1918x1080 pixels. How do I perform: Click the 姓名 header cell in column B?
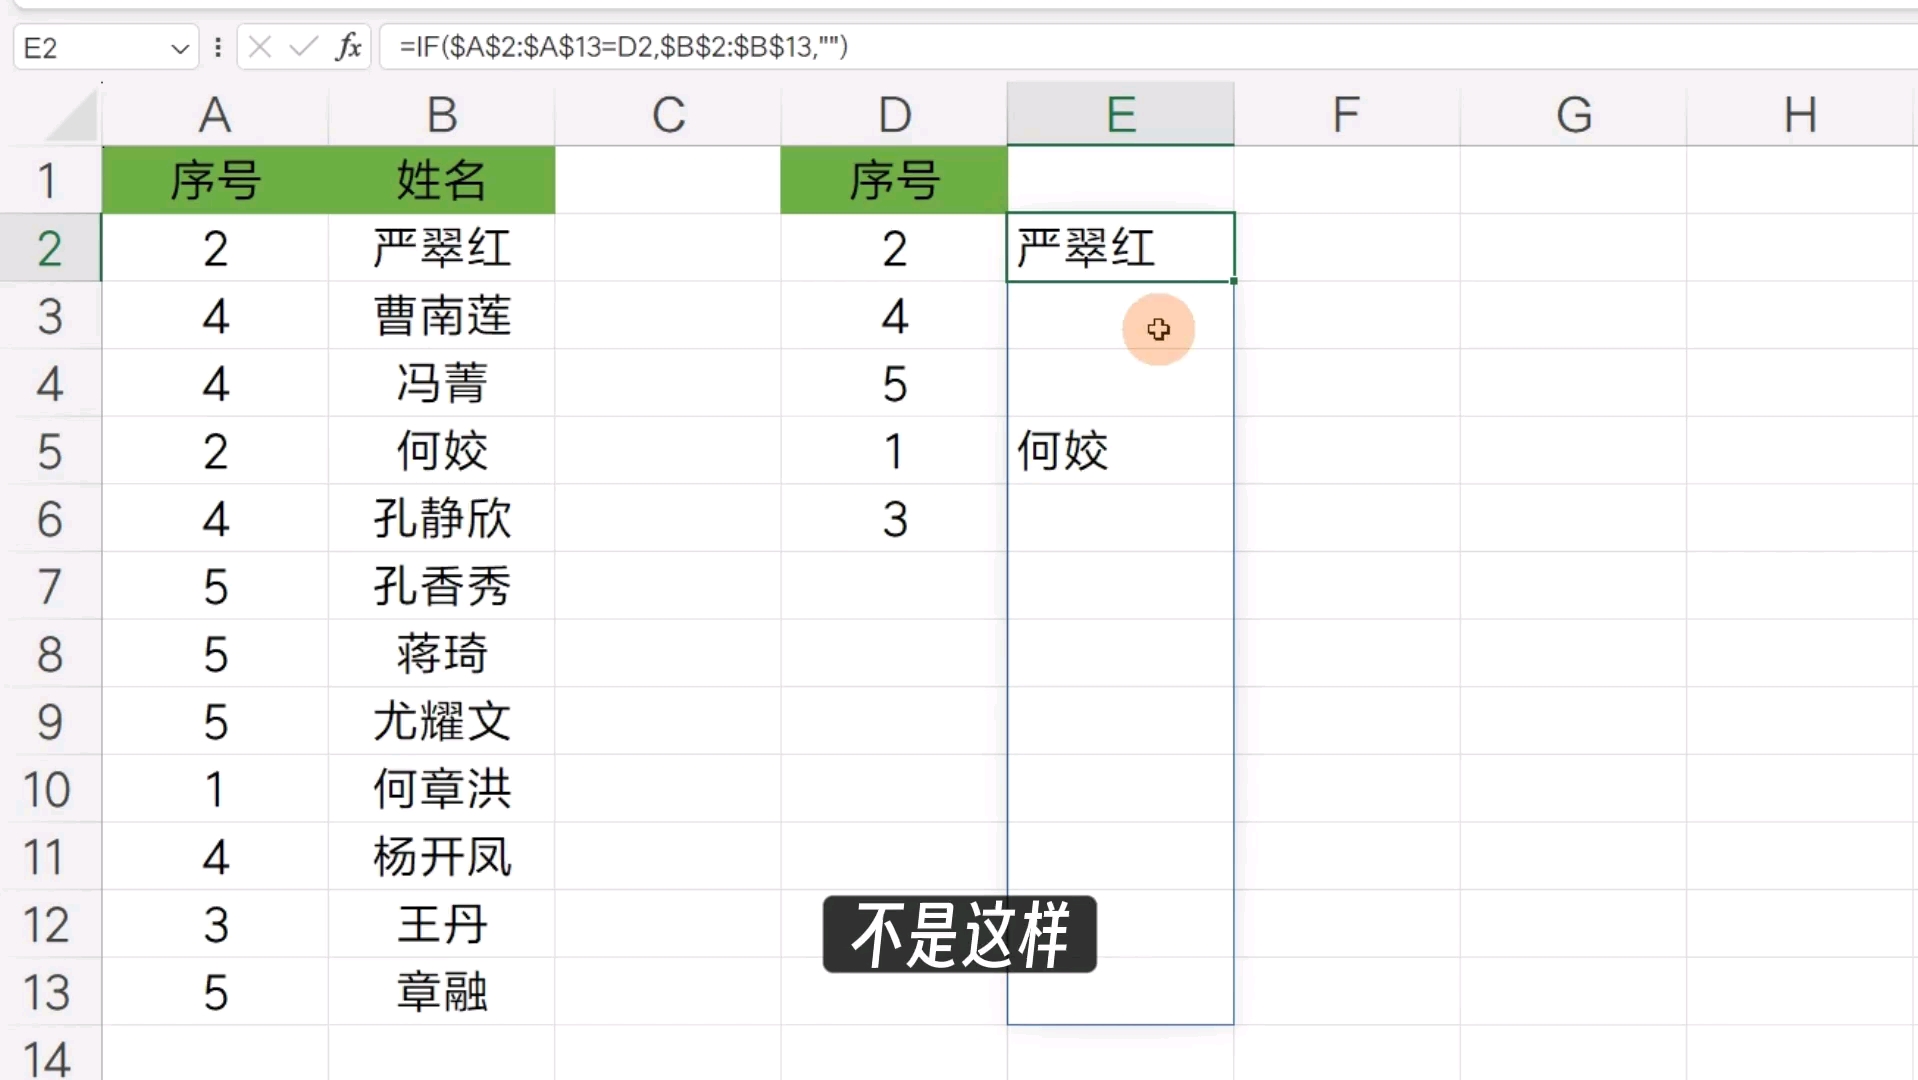441,181
